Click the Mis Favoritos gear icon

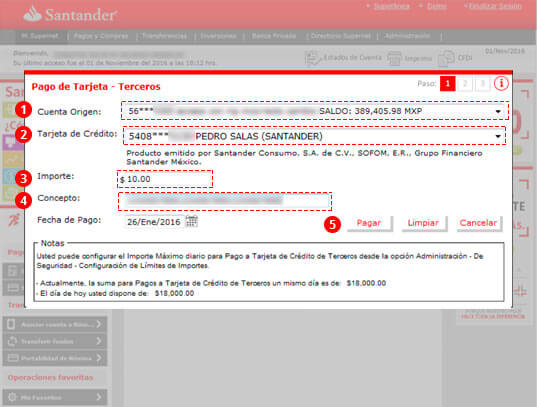coord(12,397)
